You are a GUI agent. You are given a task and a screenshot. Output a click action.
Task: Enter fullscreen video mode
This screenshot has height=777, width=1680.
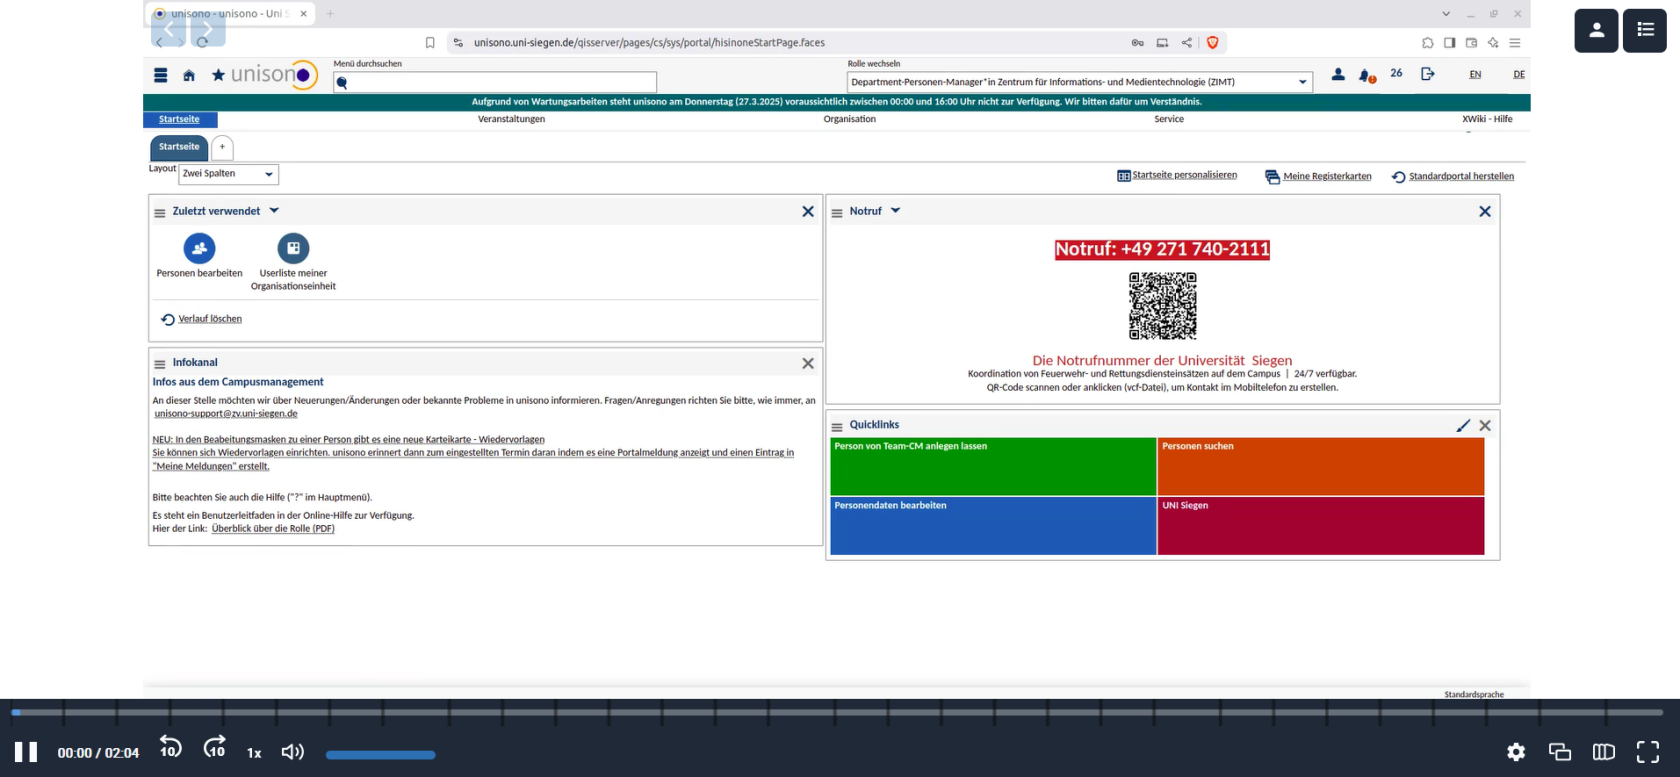1647,752
